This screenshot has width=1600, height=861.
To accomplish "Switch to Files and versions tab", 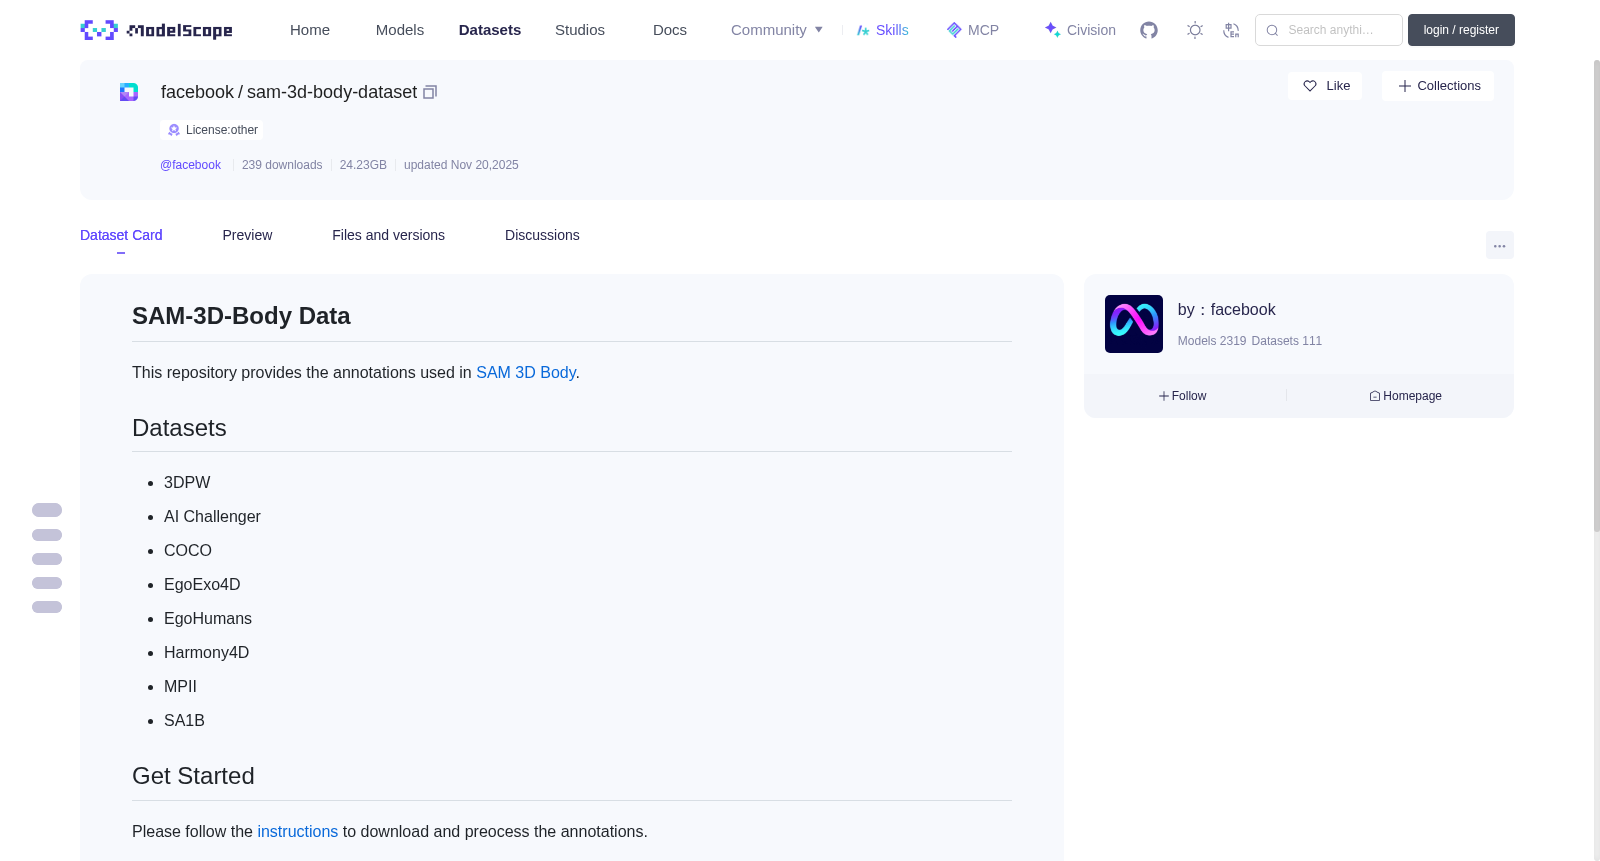I will [x=388, y=235].
